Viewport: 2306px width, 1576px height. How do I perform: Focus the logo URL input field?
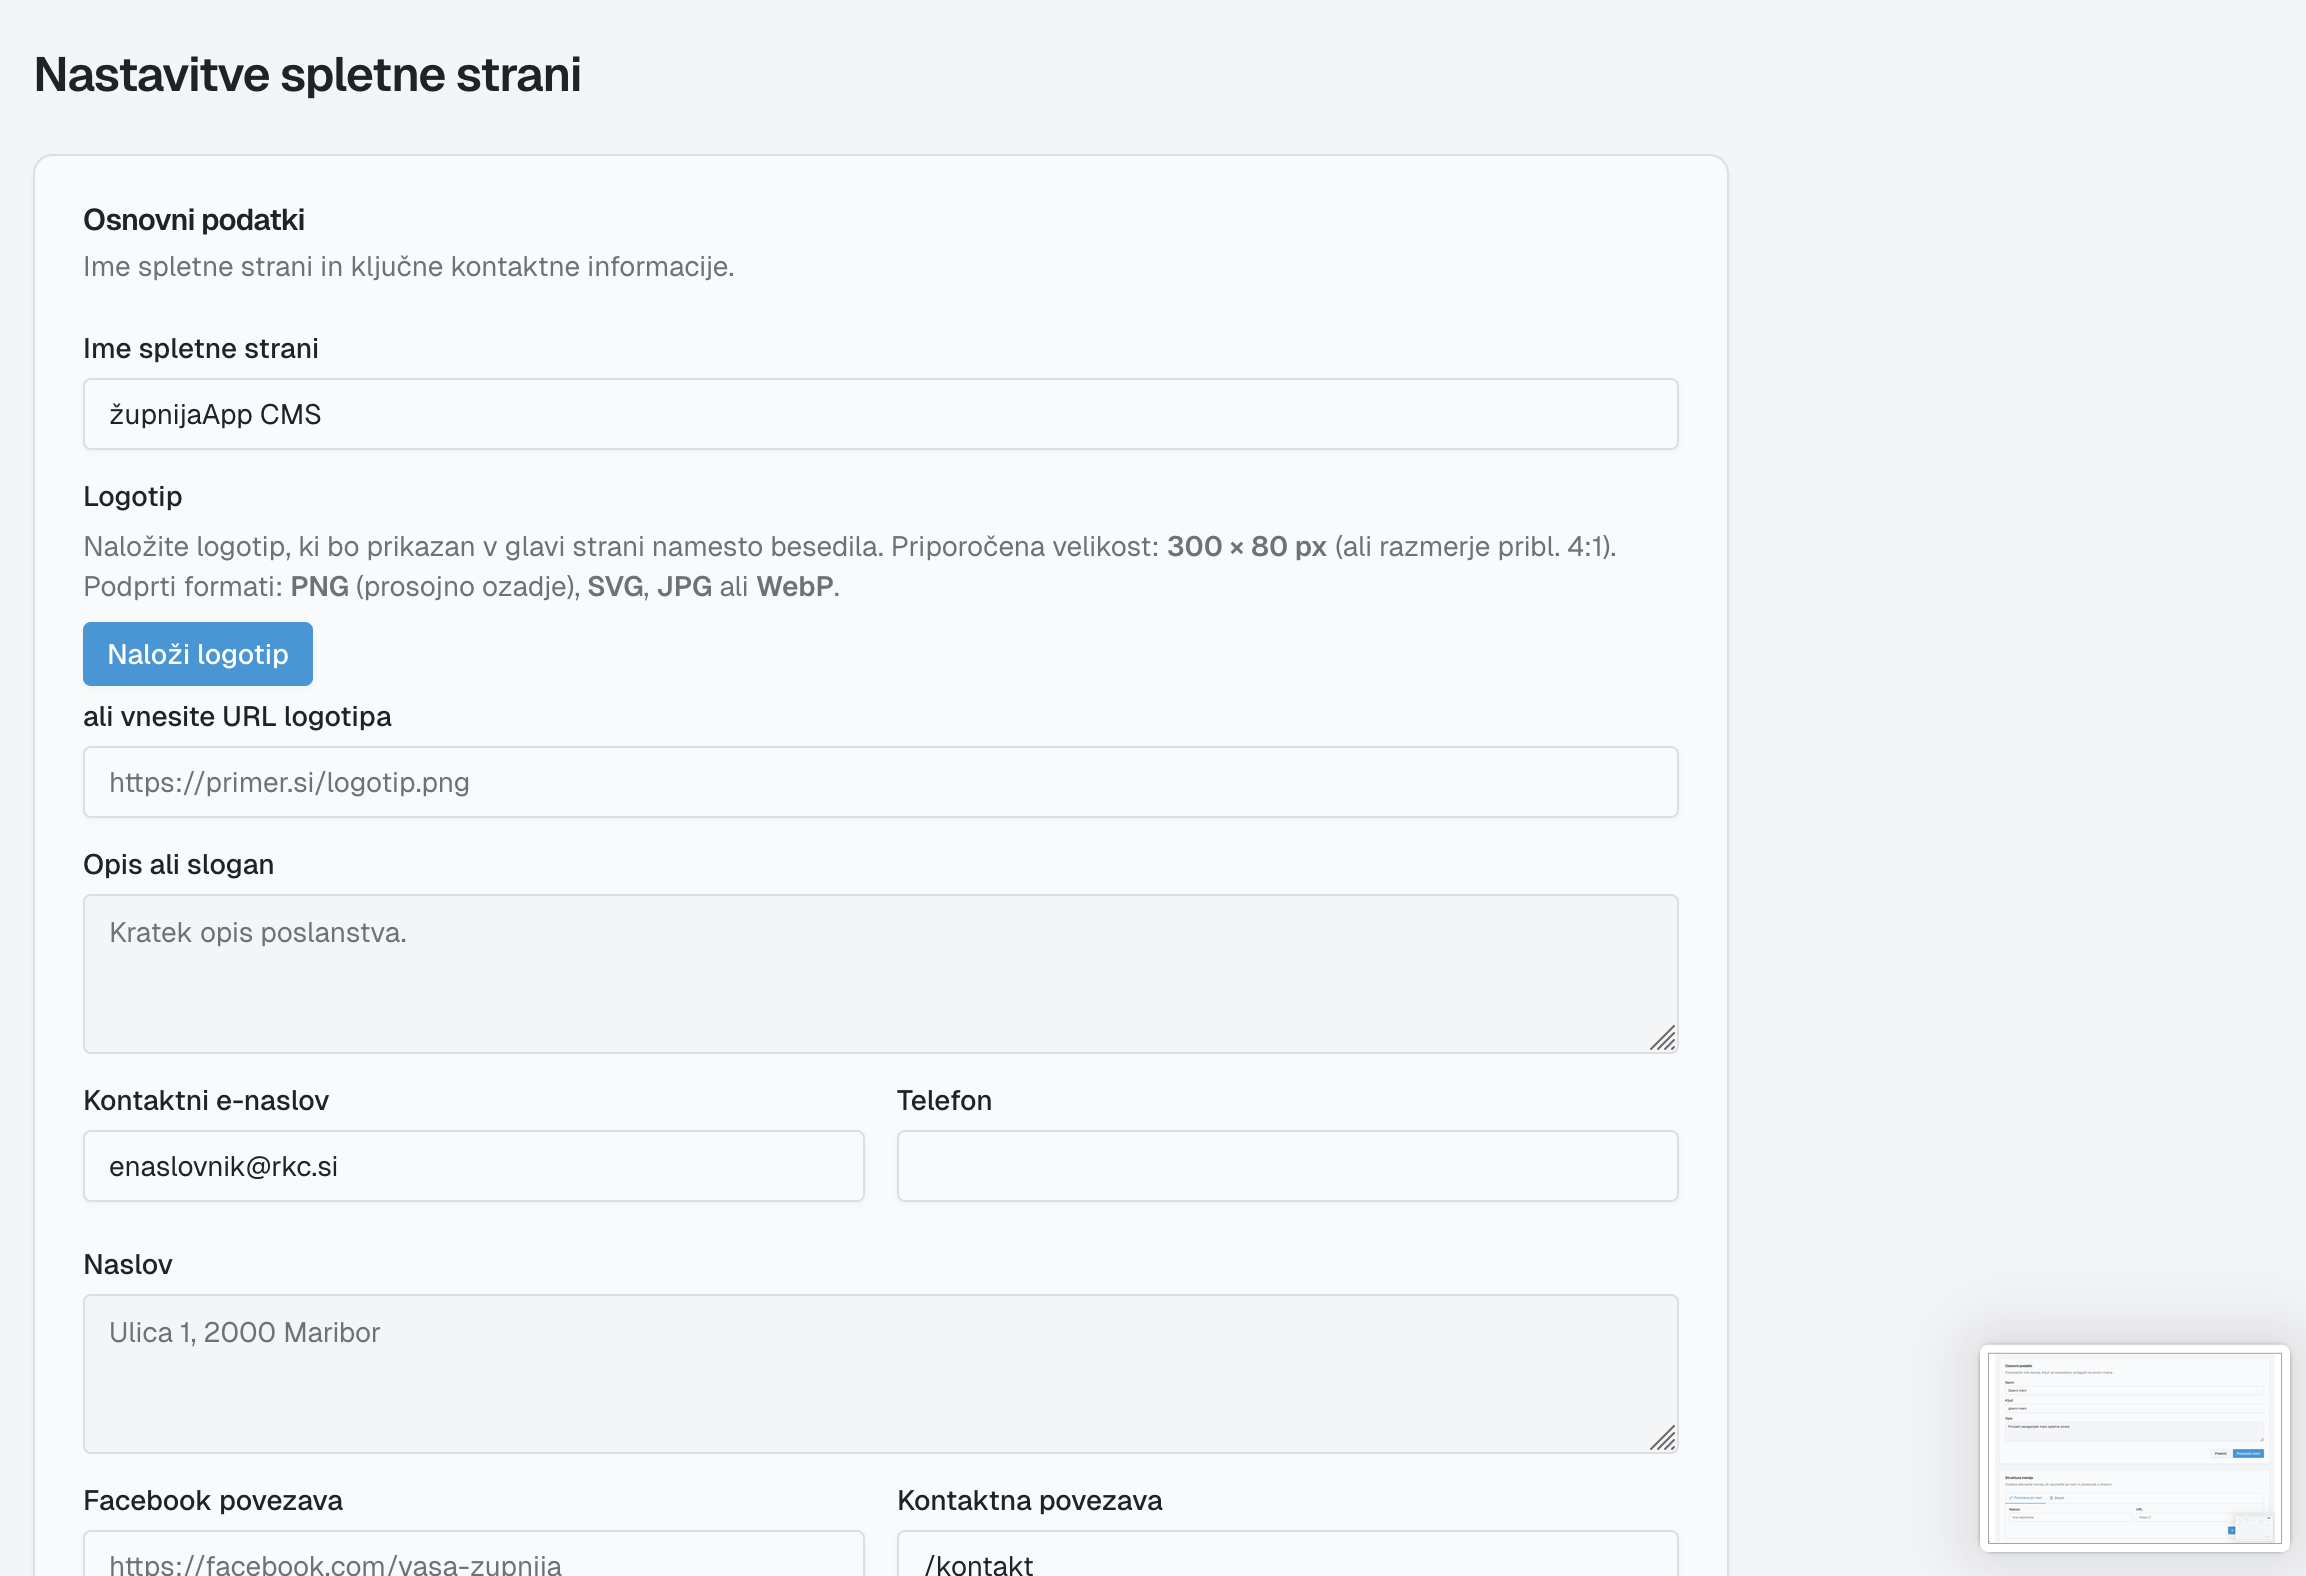point(880,782)
